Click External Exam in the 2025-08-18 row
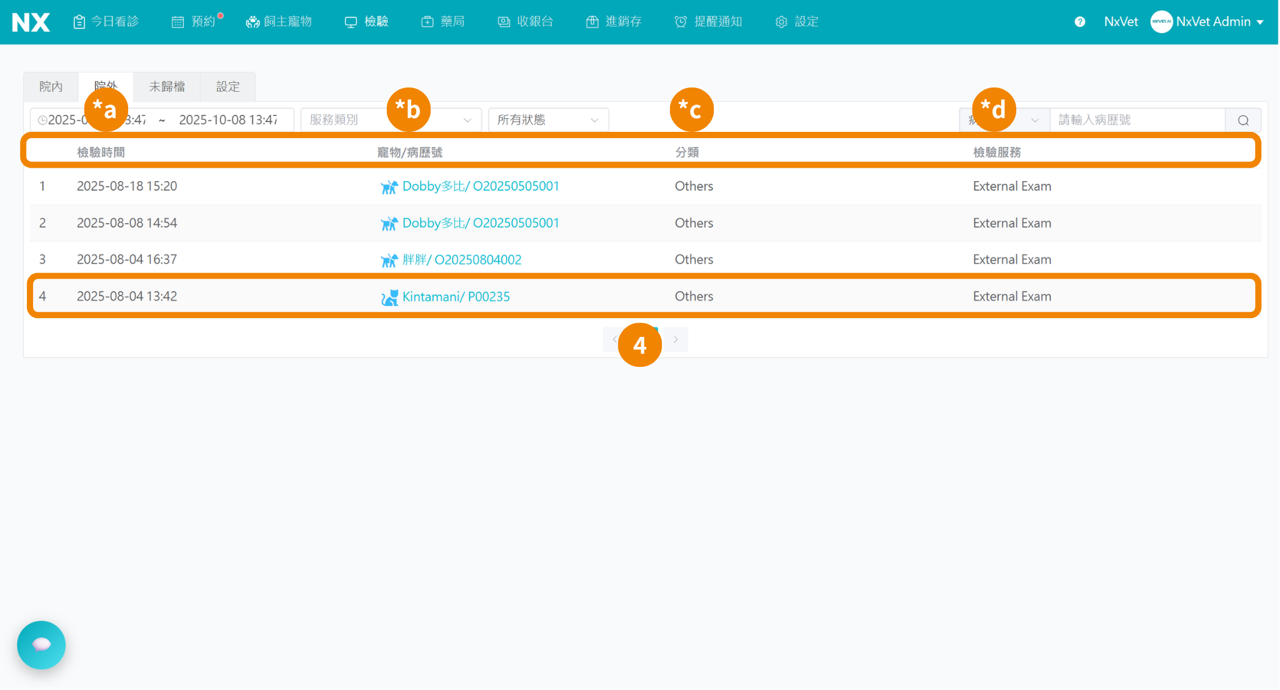This screenshot has width=1280, height=690. pos(1012,187)
